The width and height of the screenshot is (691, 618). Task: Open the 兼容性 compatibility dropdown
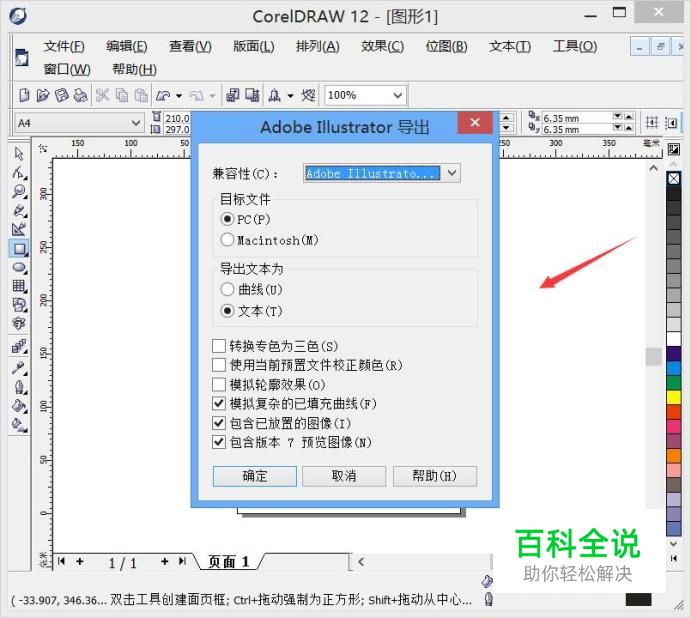[452, 173]
